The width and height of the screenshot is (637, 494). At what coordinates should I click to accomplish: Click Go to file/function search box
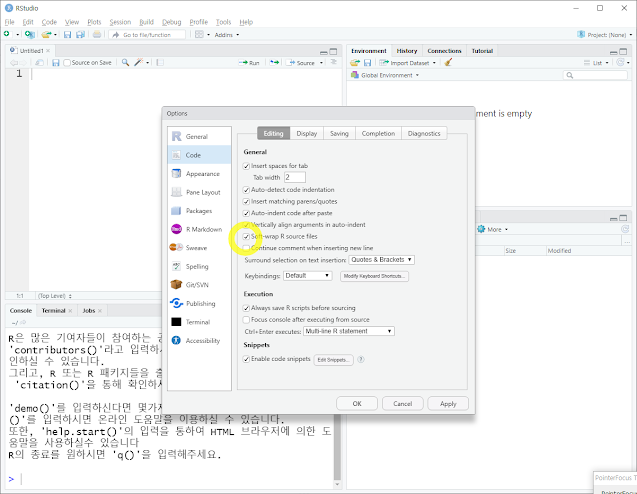[x=147, y=35]
